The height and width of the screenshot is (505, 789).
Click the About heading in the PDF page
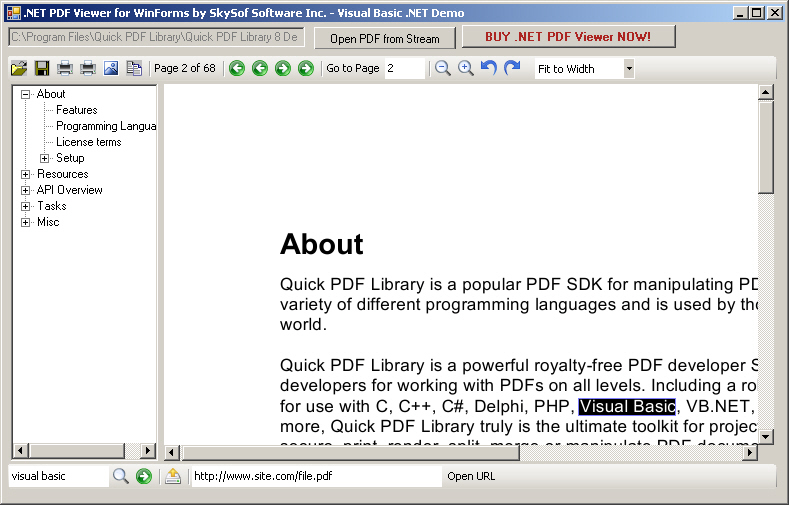coord(322,244)
